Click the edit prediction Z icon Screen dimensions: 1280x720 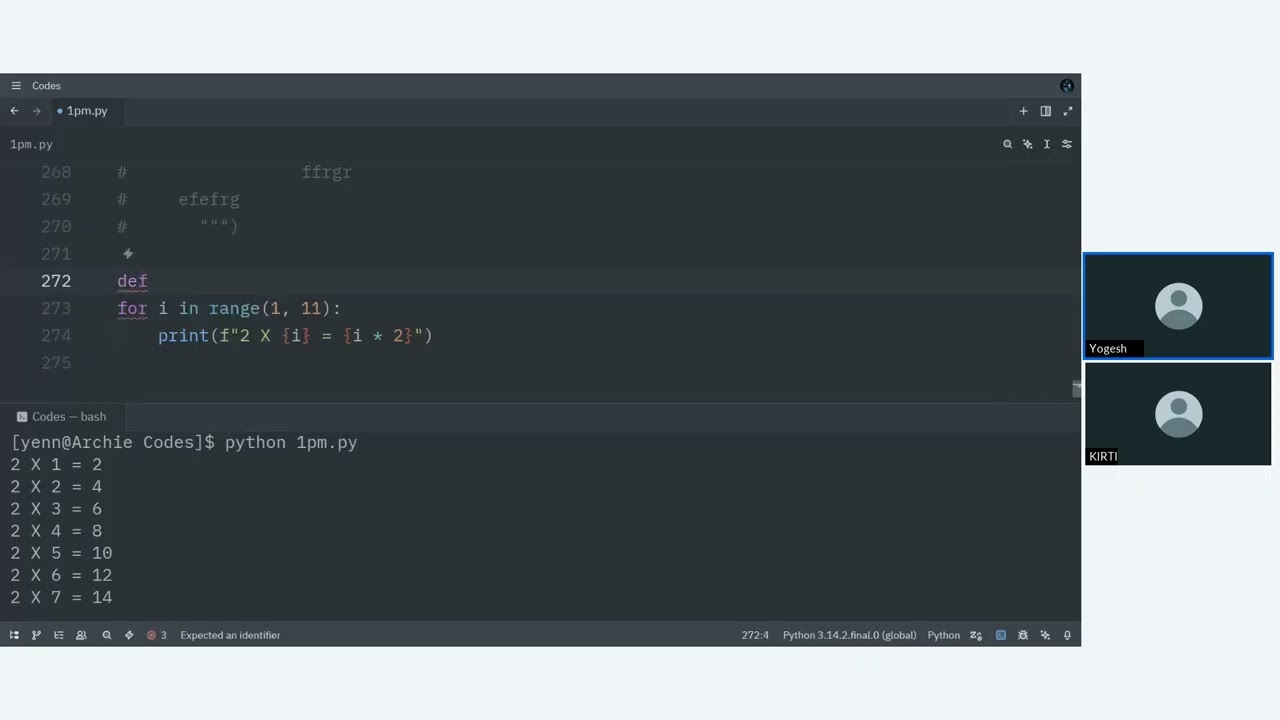coord(976,635)
